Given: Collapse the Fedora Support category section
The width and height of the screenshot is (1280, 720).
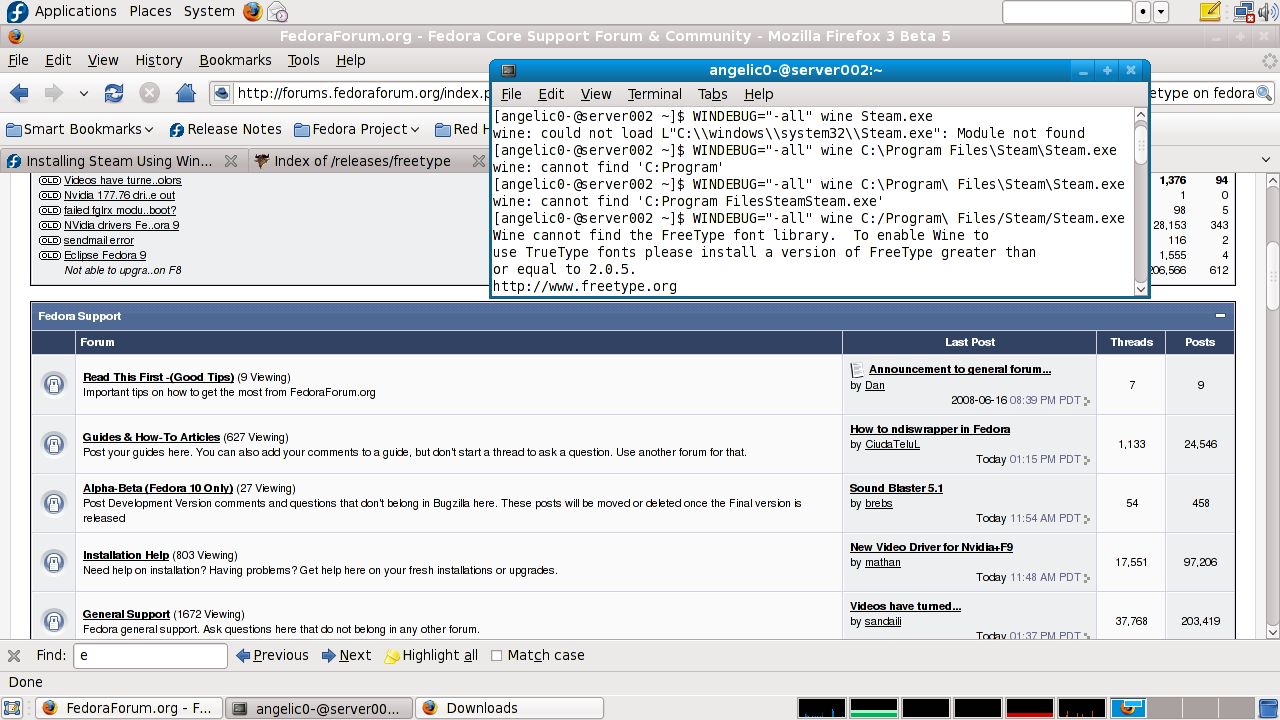Looking at the screenshot, I should (x=1221, y=316).
